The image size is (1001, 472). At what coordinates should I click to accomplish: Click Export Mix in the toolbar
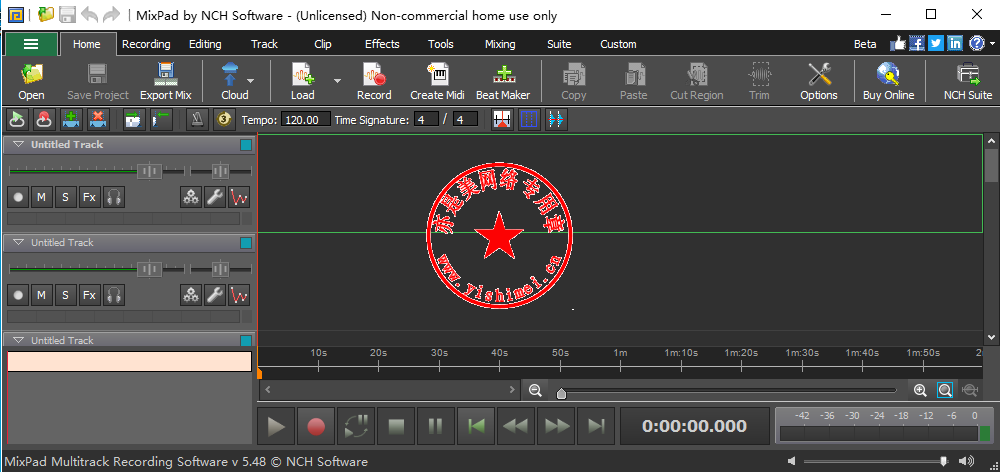tap(165, 82)
